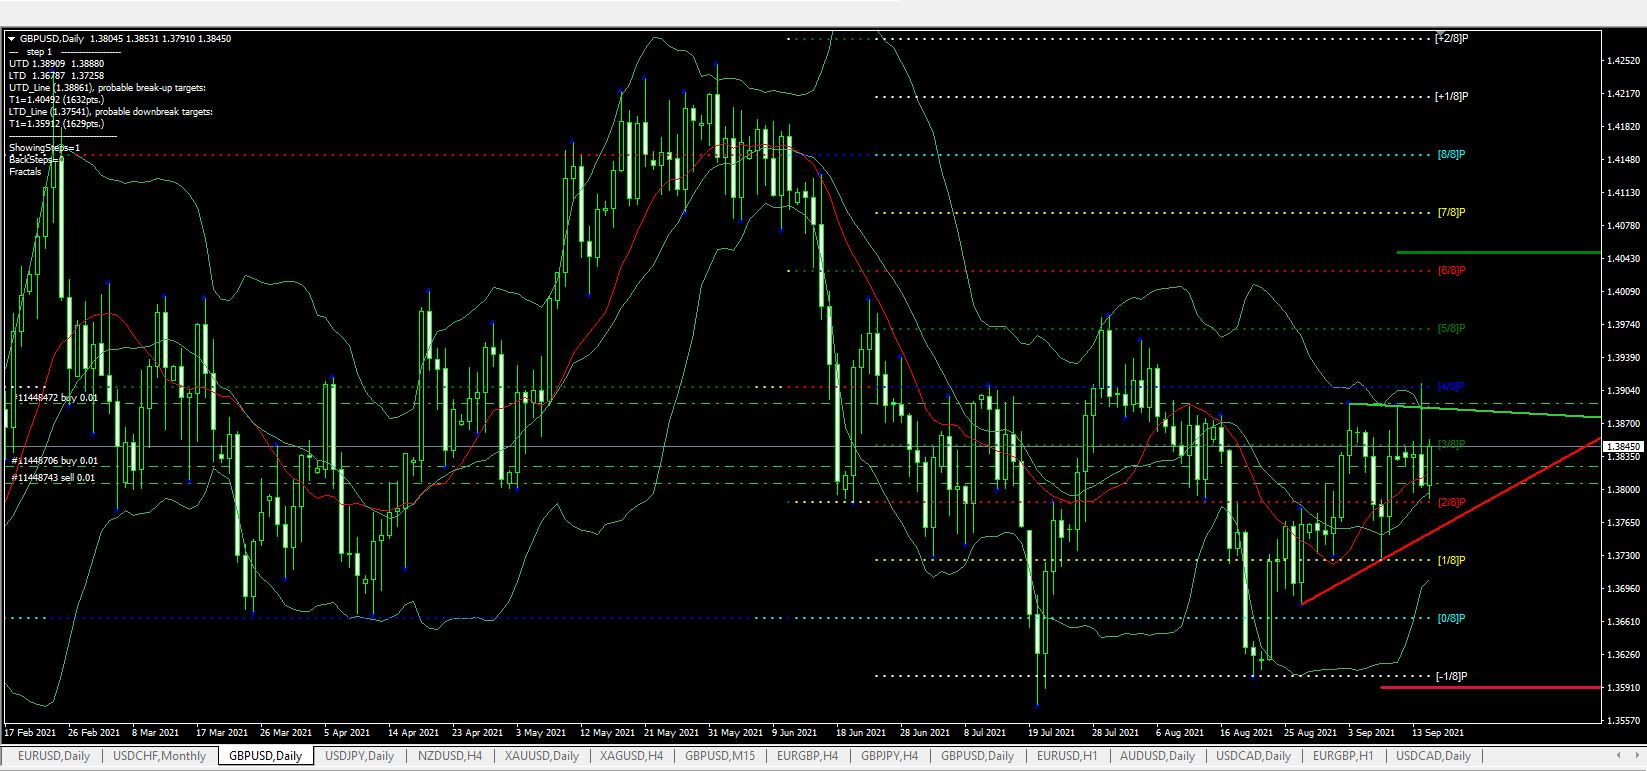This screenshot has height=771, width=1647.
Task: Click the triangle arrow beside the GBPUSD,Daily chart title
Action: click(11, 39)
